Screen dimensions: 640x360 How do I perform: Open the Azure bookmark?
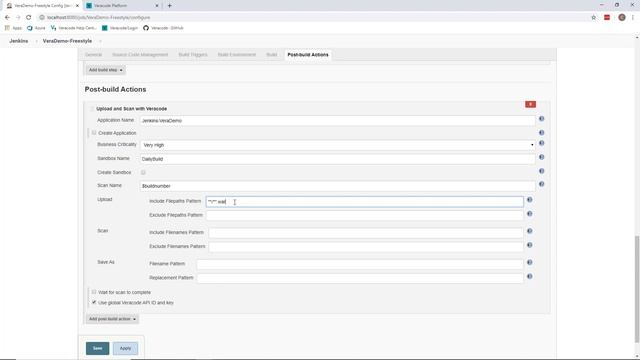(x=36, y=28)
